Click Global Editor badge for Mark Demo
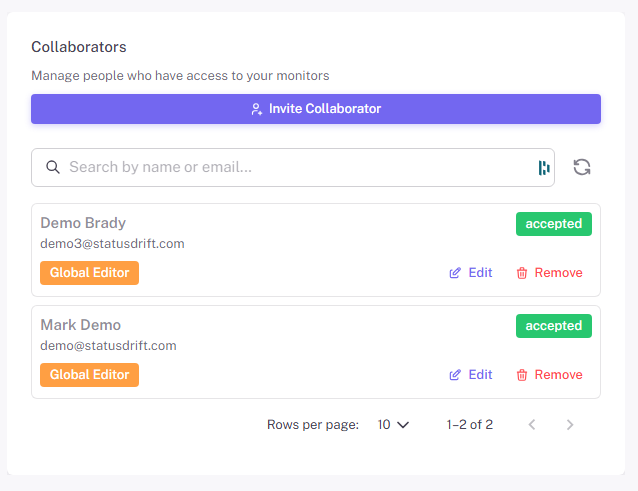This screenshot has height=491, width=638. pyautogui.click(x=89, y=375)
